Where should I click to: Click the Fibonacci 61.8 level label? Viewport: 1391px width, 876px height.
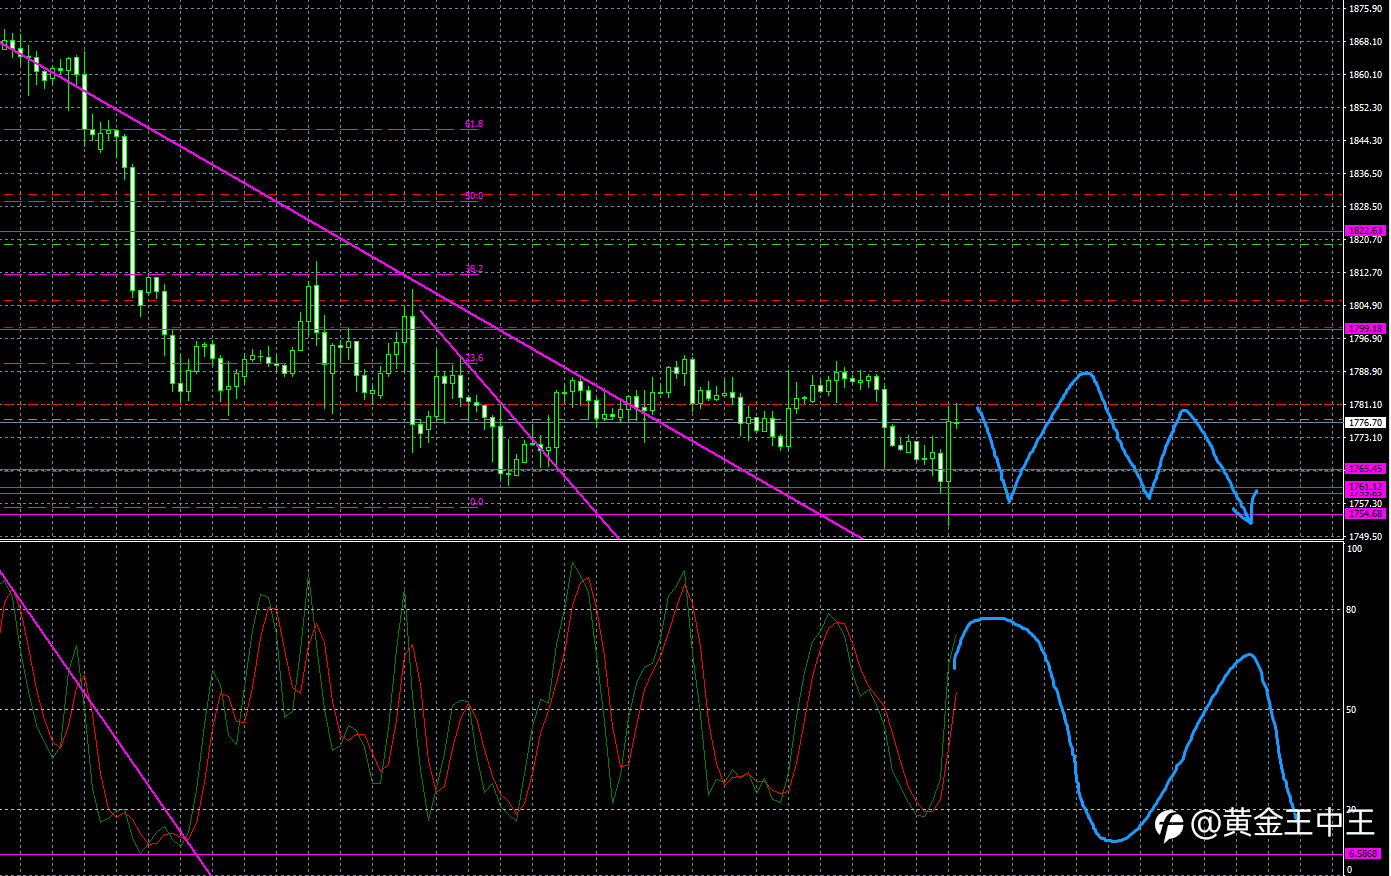474,124
